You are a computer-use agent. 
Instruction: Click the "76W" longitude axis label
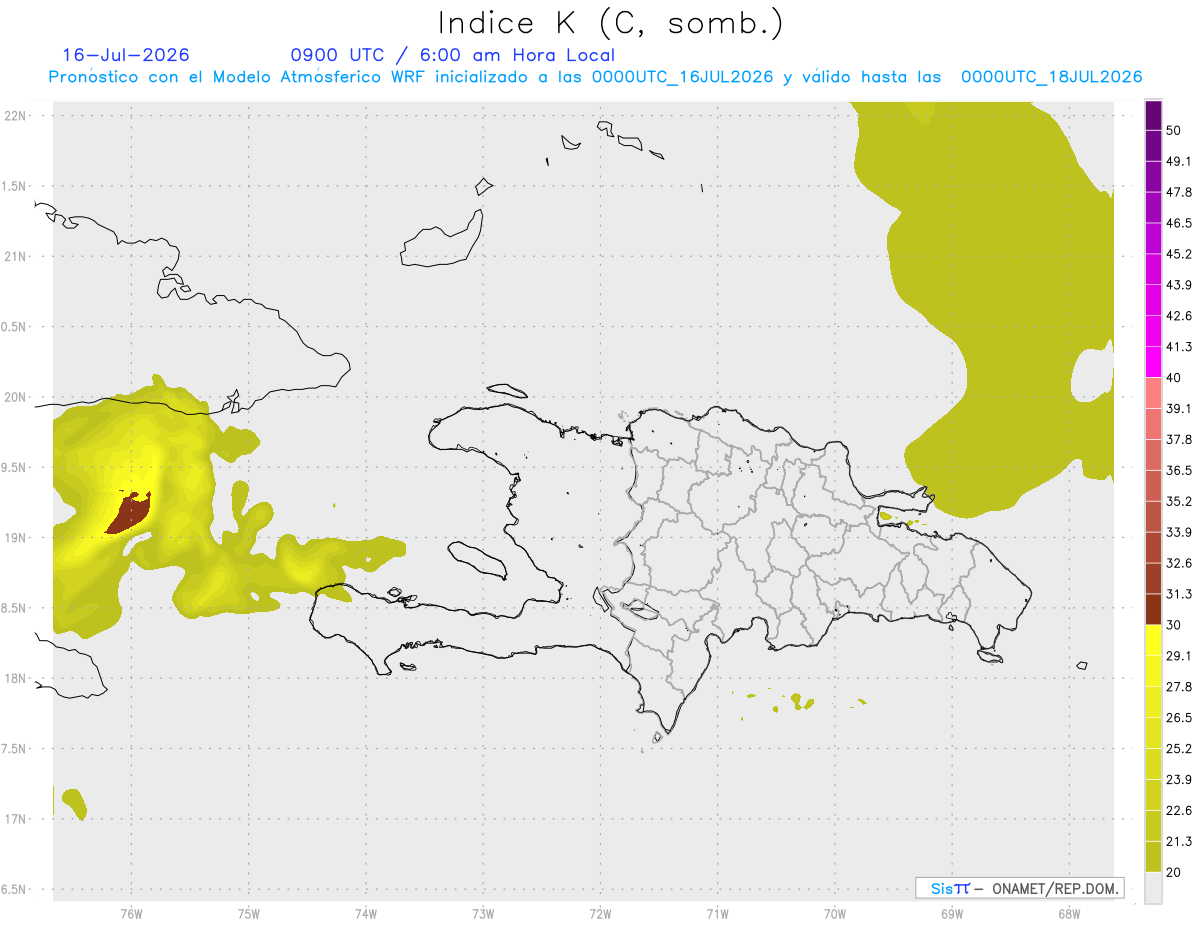pyautogui.click(x=131, y=914)
